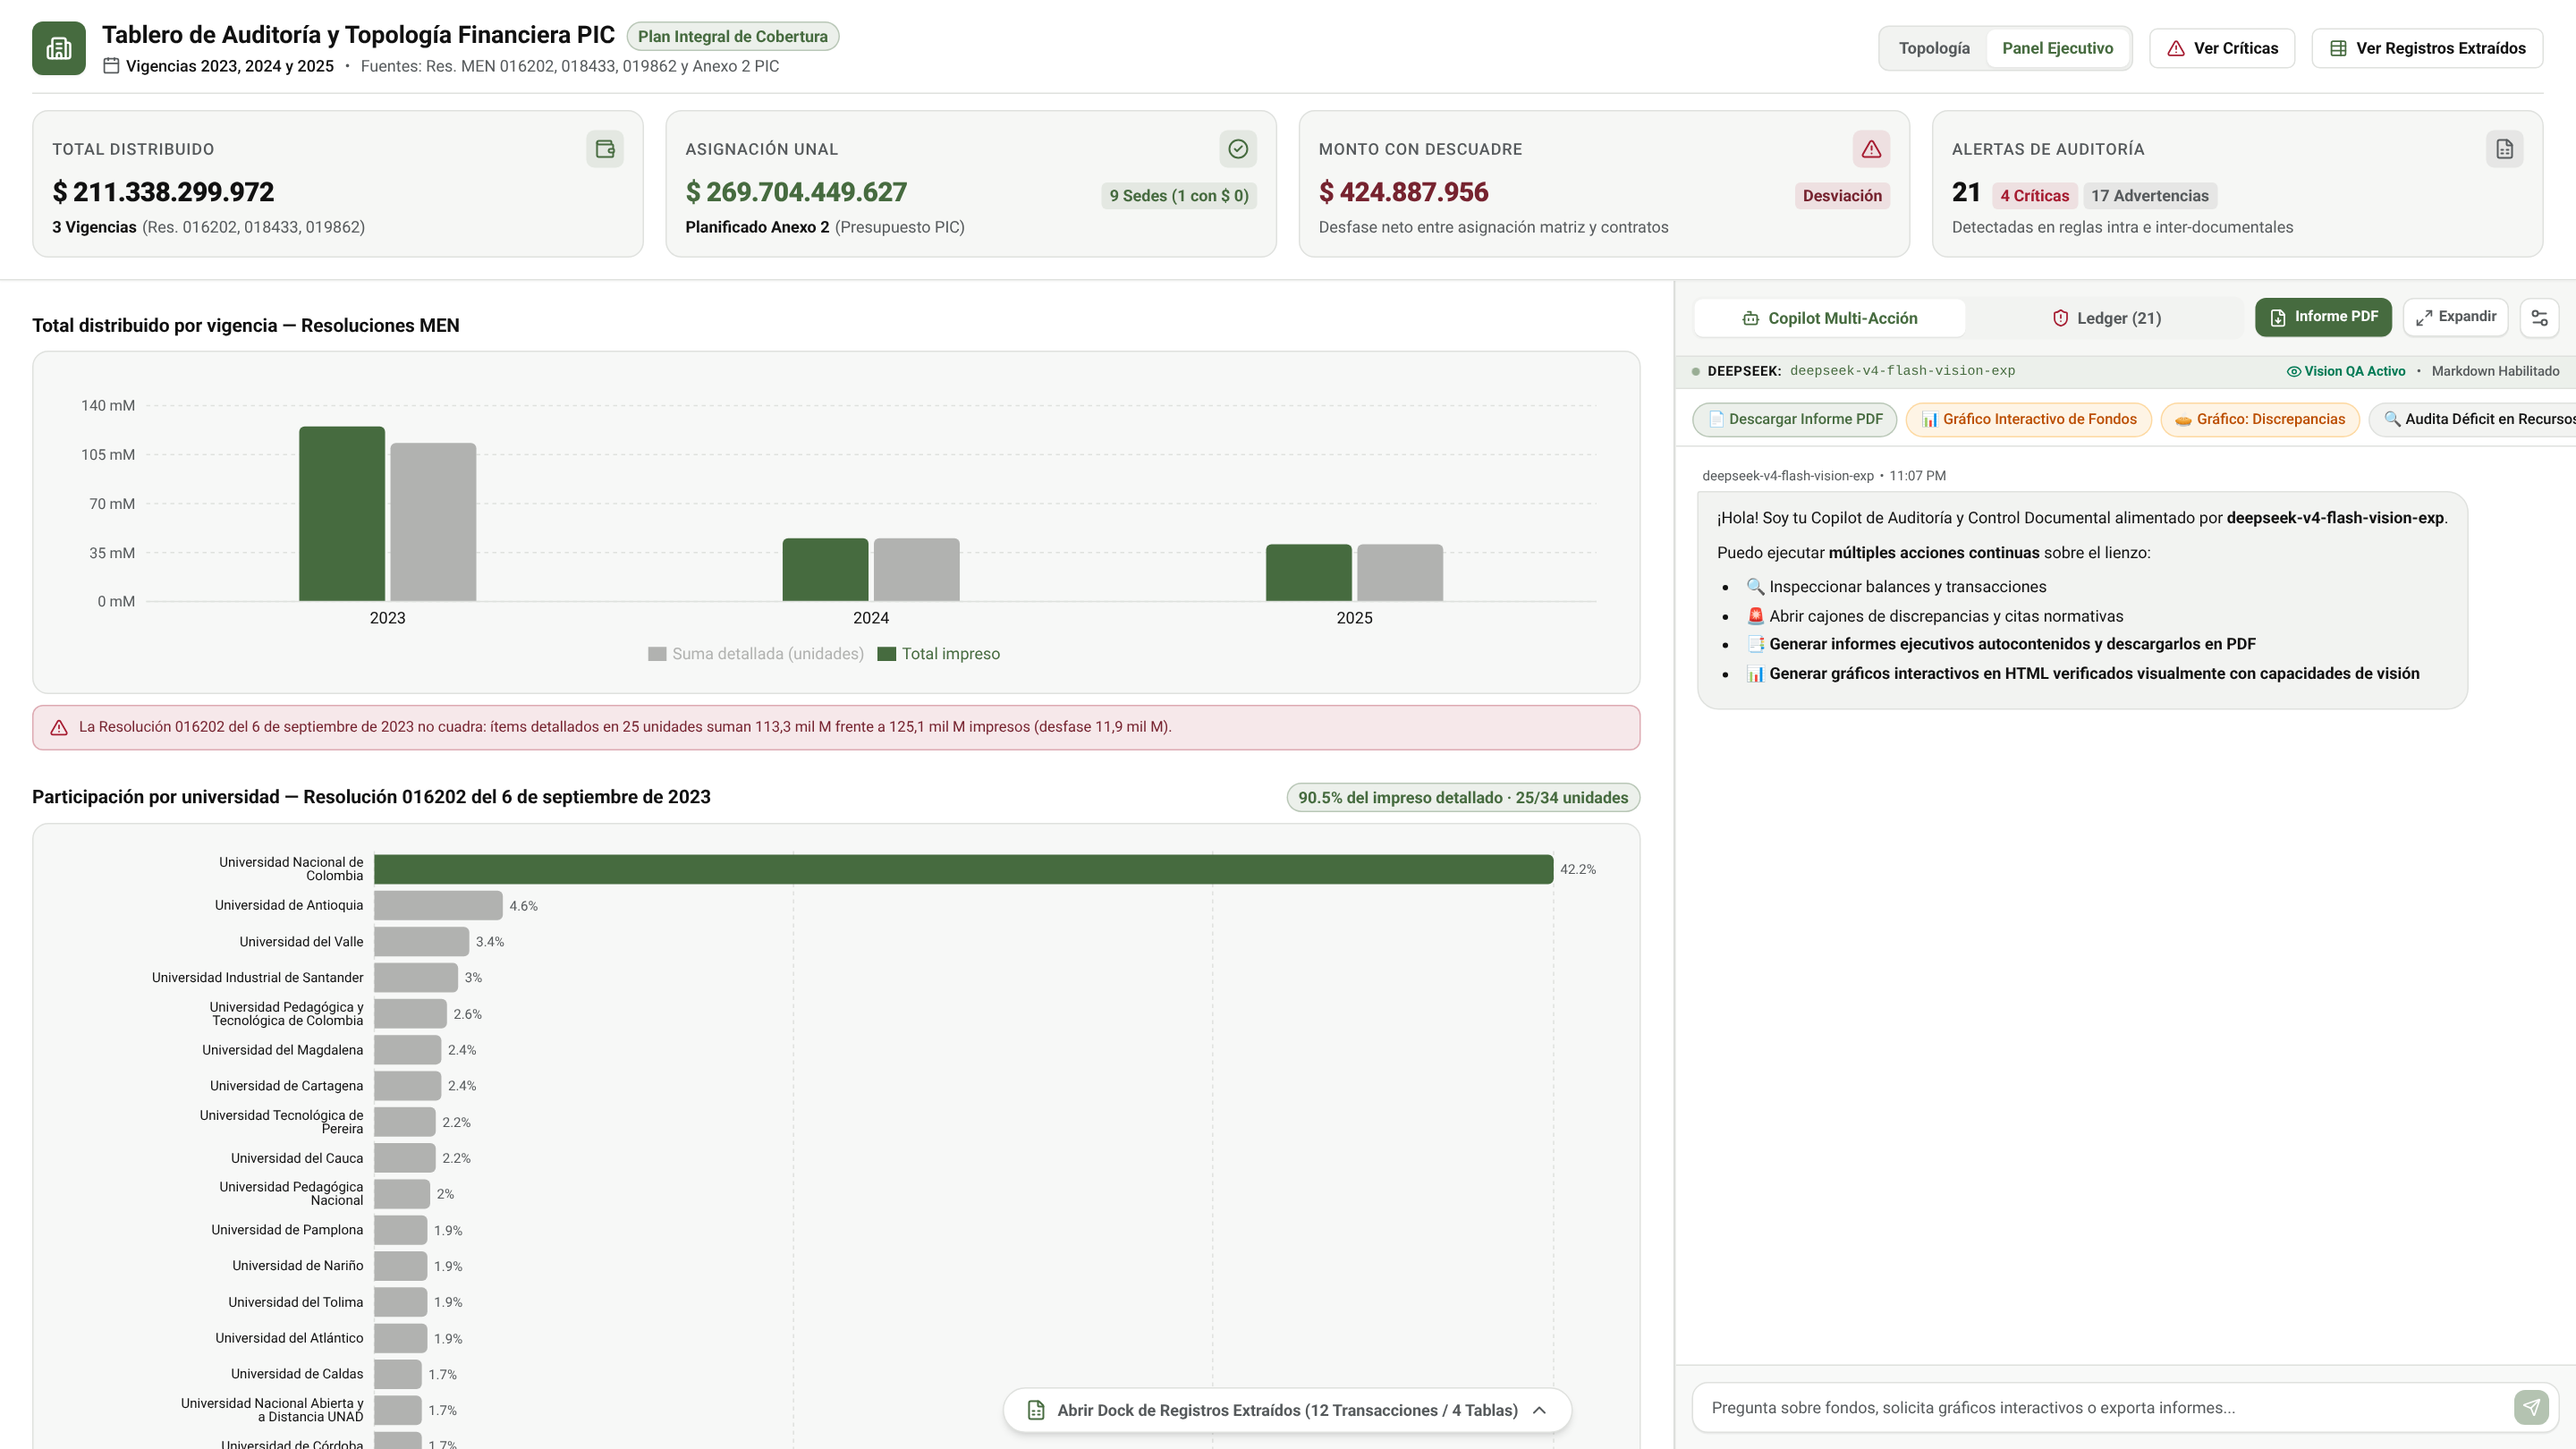
Task: Click the 9 Sedes (1 con $ 0) badge
Action: coord(1179,196)
